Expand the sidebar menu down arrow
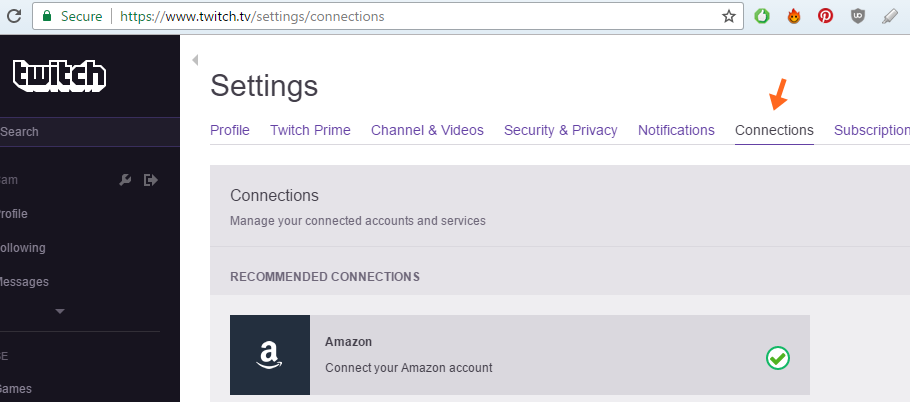Screen dimensions: 910x402 pos(60,312)
